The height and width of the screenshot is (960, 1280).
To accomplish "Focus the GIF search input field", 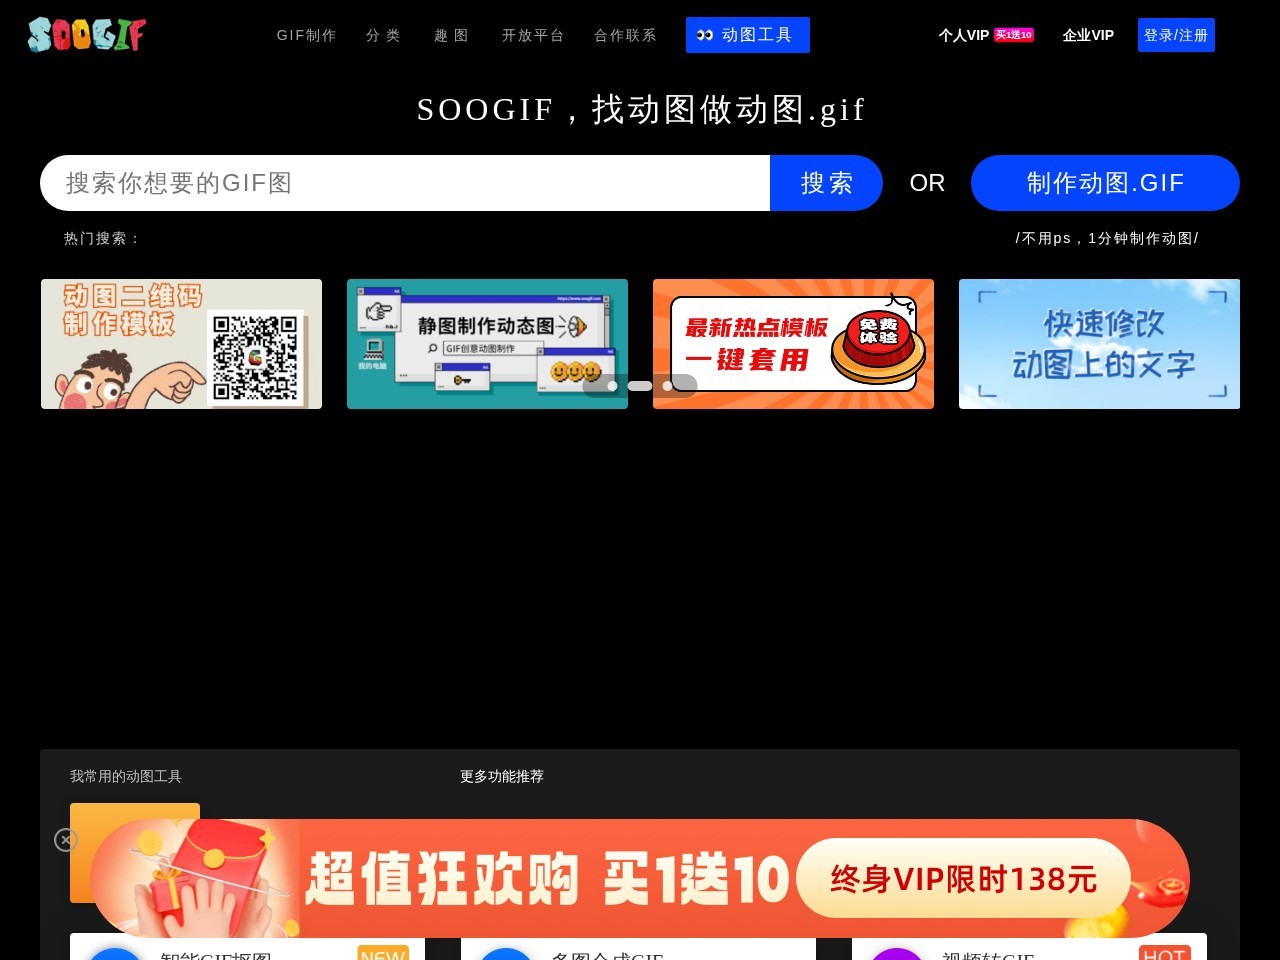I will [405, 183].
